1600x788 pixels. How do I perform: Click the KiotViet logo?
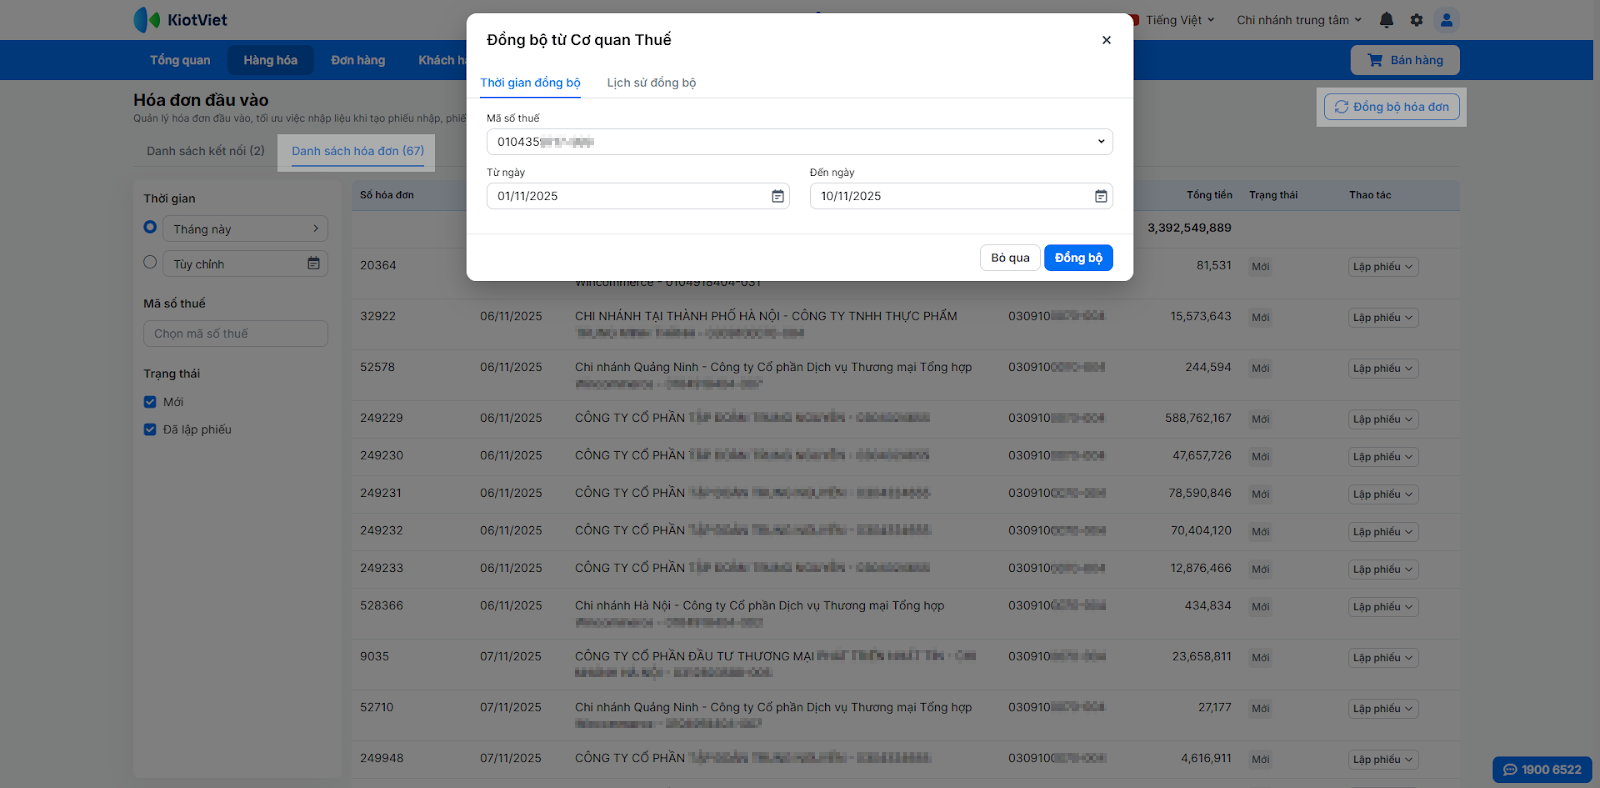181,20
